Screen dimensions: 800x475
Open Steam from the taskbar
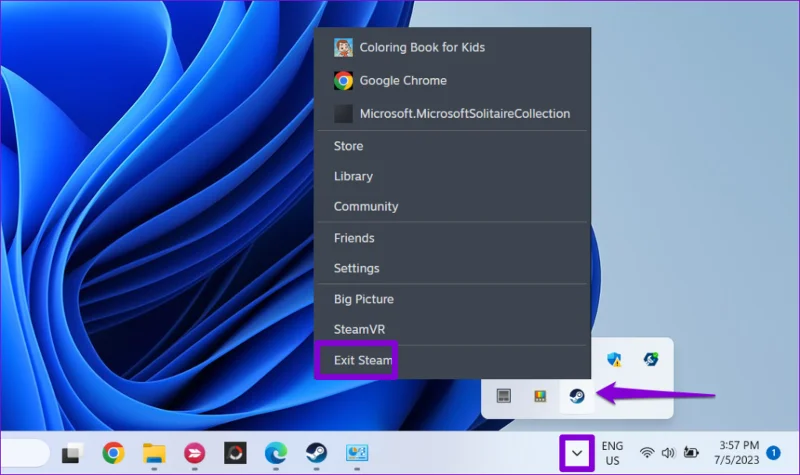pyautogui.click(x=316, y=453)
